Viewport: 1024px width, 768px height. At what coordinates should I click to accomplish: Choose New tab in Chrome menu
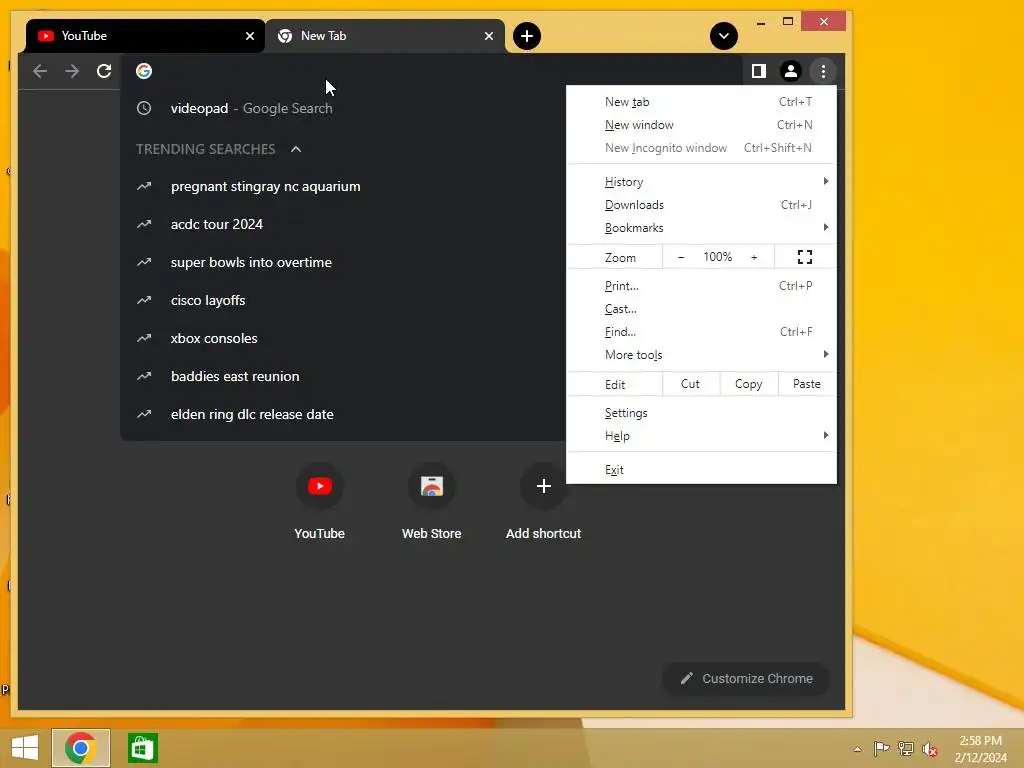[701, 102]
